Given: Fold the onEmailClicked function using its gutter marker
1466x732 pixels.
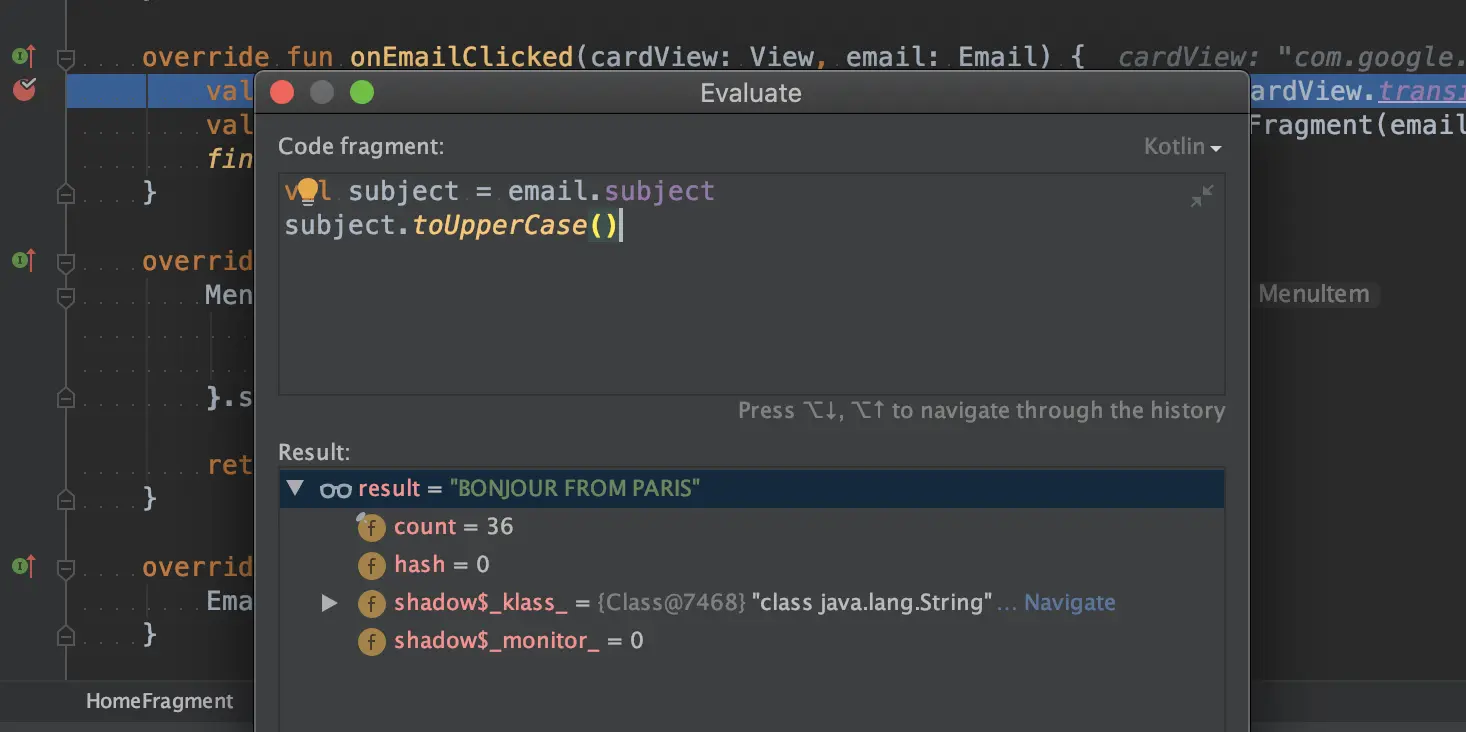Looking at the screenshot, I should 66,58.
